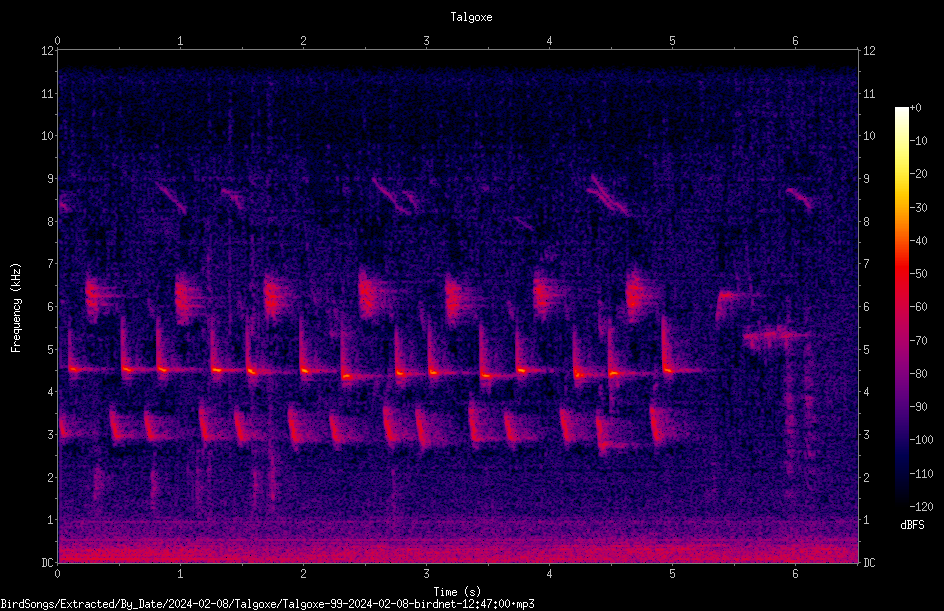Click the file path text at the bottom
This screenshot has height=611, width=944.
coord(267,604)
